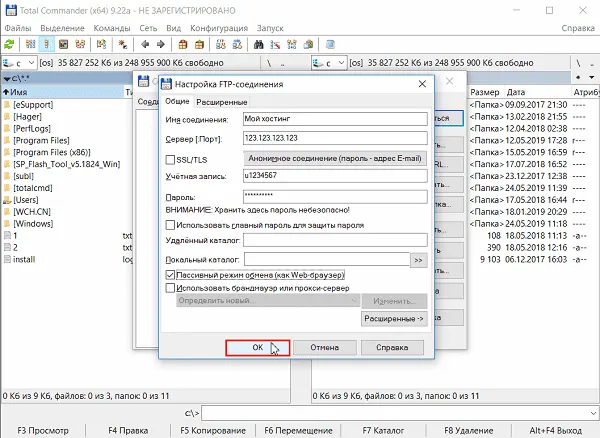Click the F5 Копирование button
Viewport: 600px width, 438px height.
[x=213, y=431]
